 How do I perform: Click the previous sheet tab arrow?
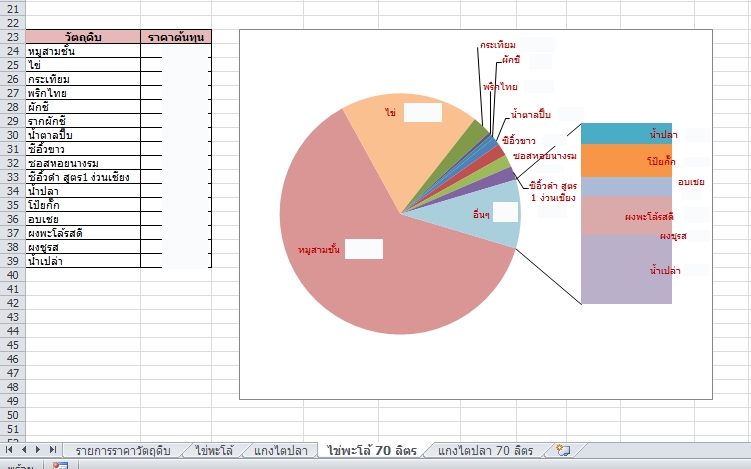(23, 449)
